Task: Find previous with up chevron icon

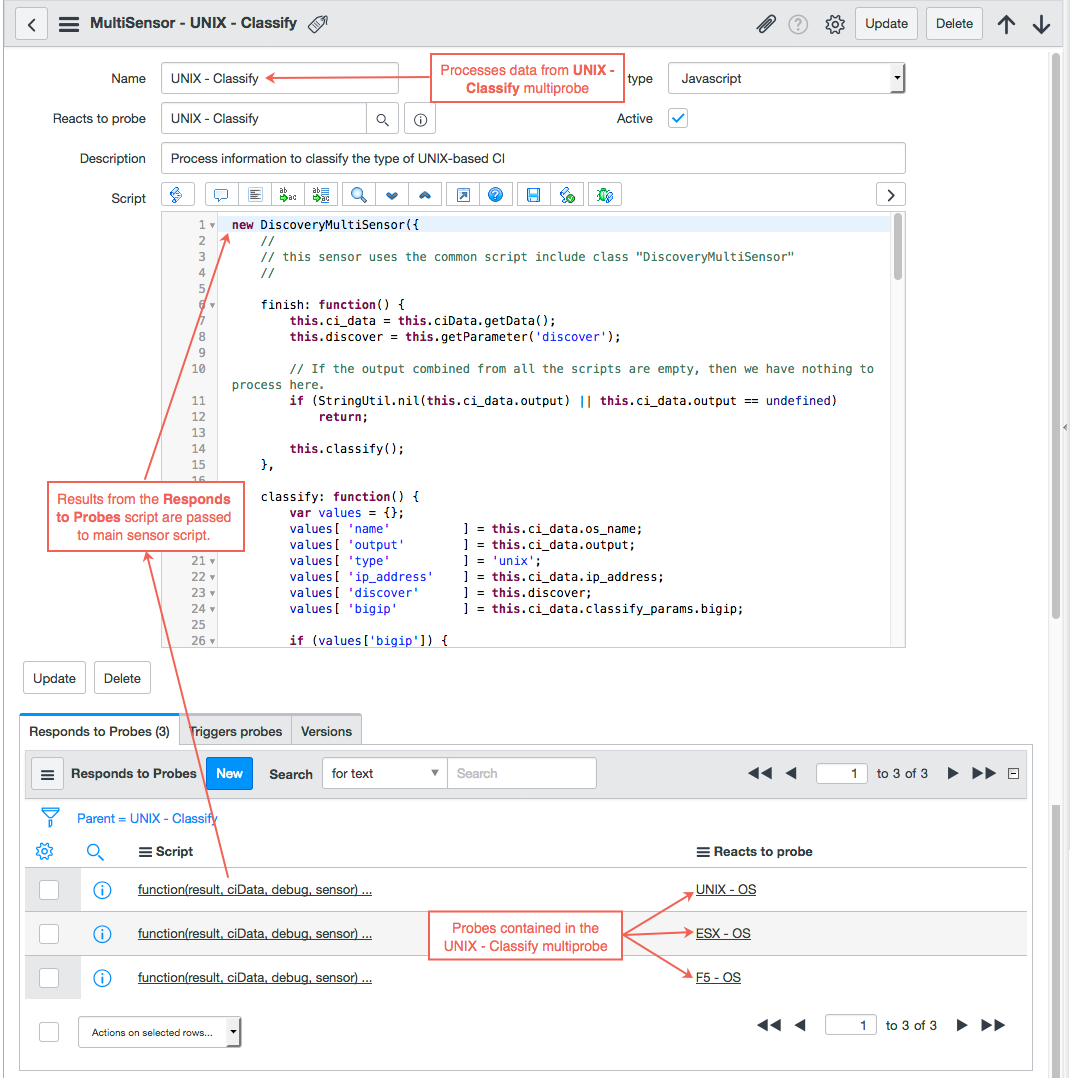Action: [x=425, y=195]
